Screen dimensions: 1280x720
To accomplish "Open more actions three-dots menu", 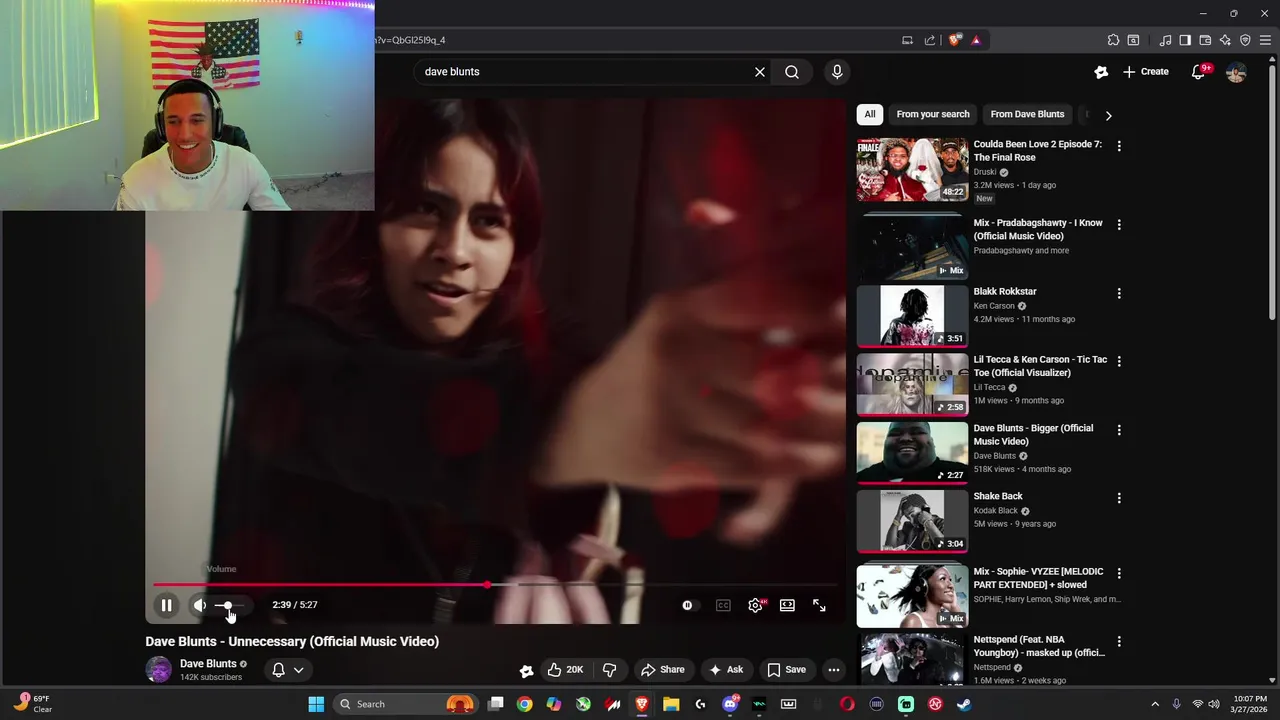I will tap(834, 670).
